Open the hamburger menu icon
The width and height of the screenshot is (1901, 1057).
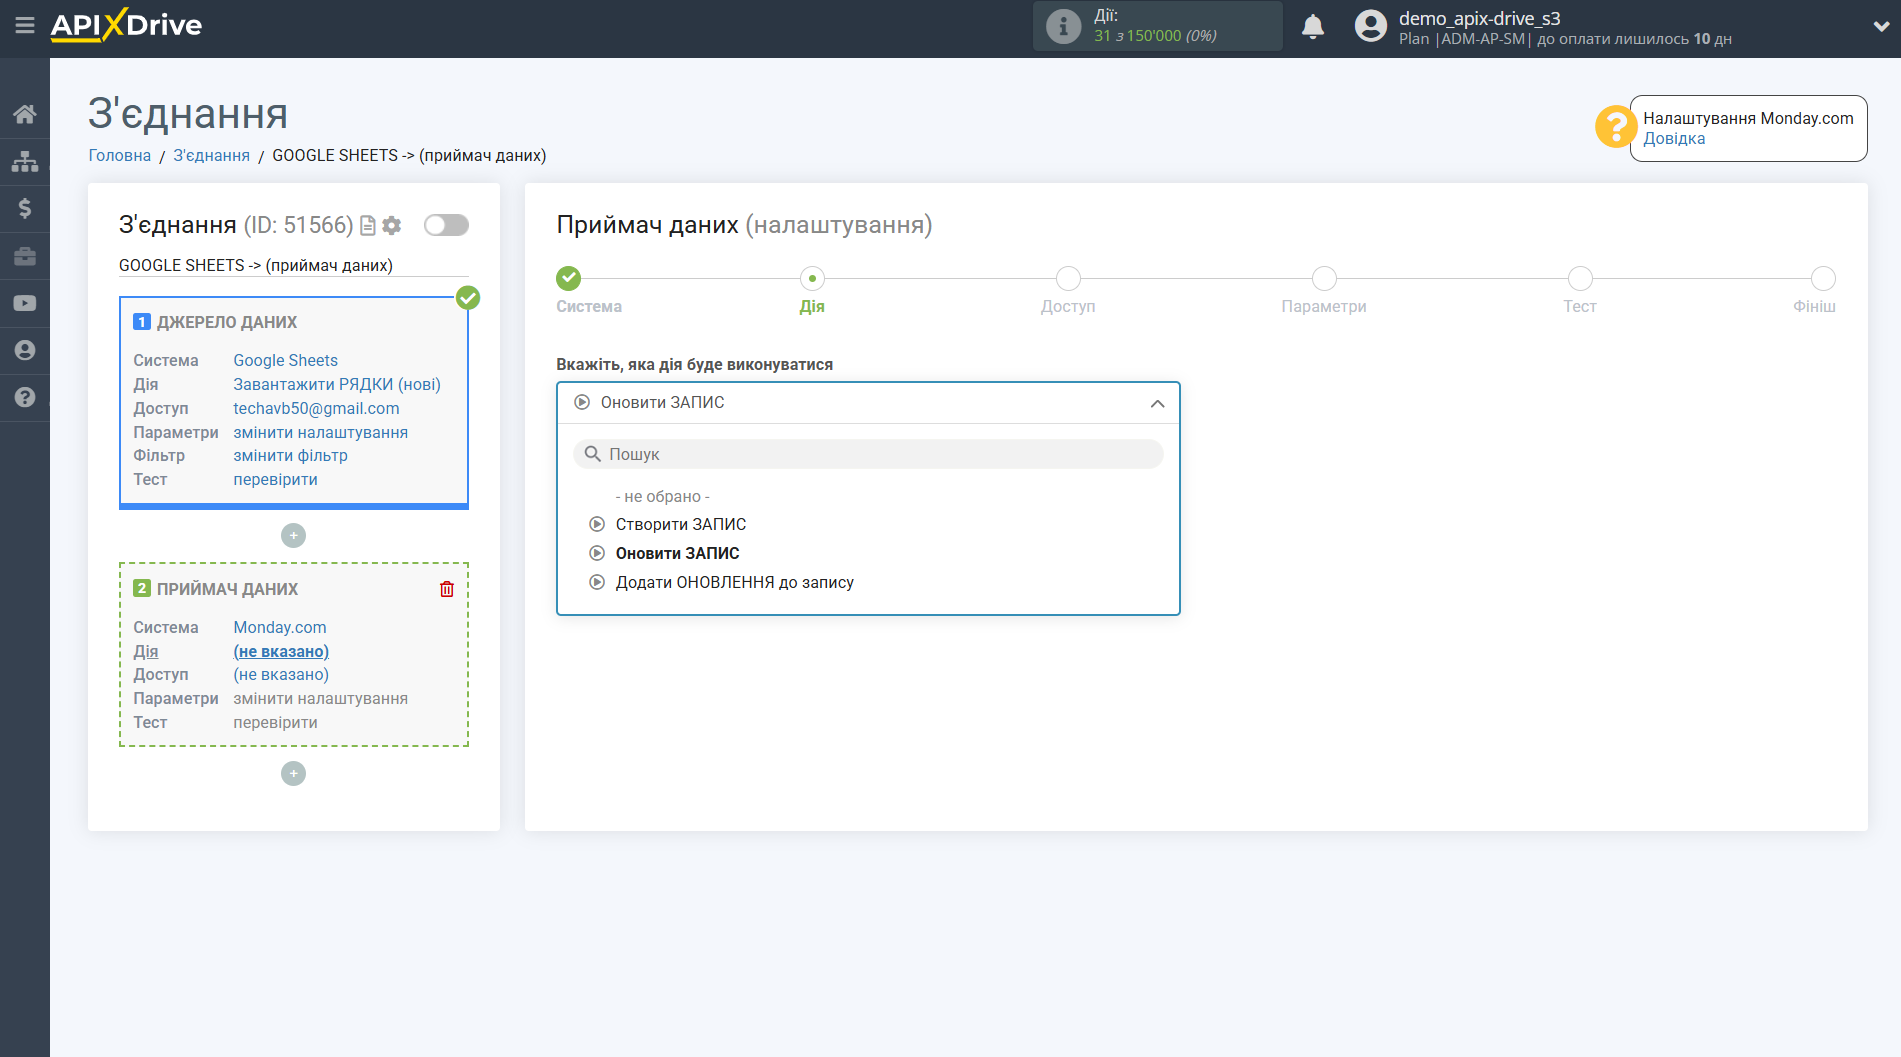tap(25, 25)
